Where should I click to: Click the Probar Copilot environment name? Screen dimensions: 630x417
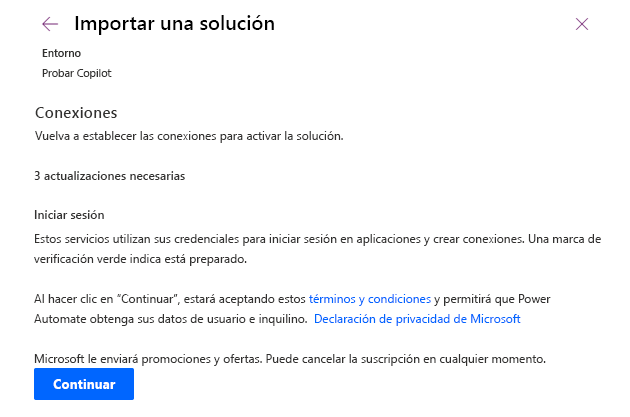coord(77,73)
